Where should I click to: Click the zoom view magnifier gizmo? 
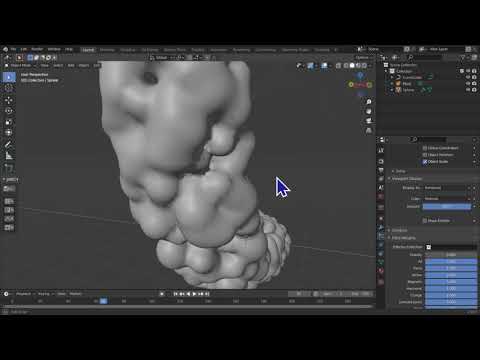tap(369, 102)
